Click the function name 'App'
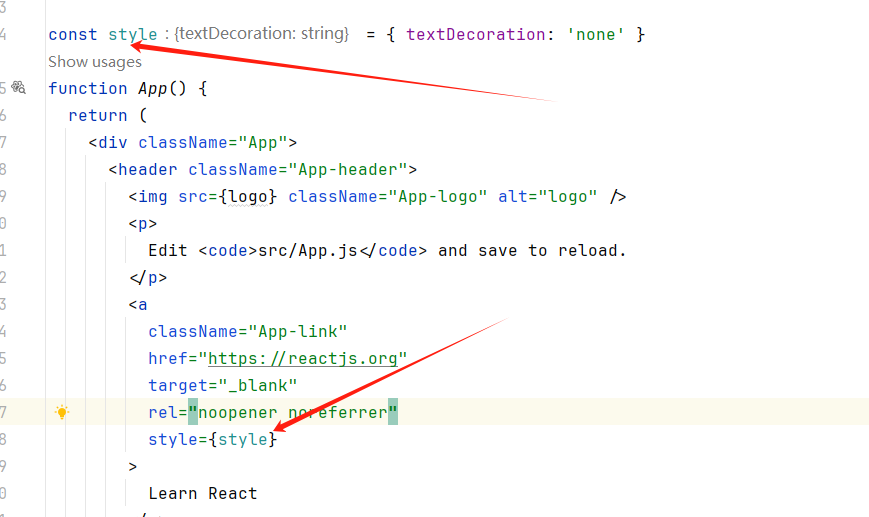The image size is (869, 517). [153, 89]
